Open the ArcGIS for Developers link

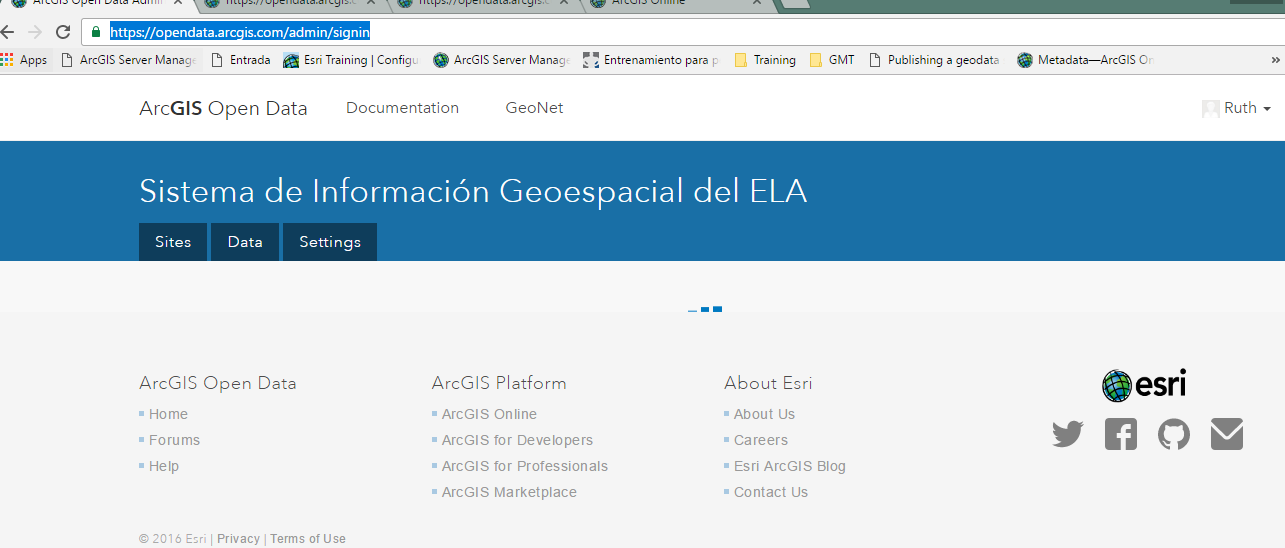point(517,440)
